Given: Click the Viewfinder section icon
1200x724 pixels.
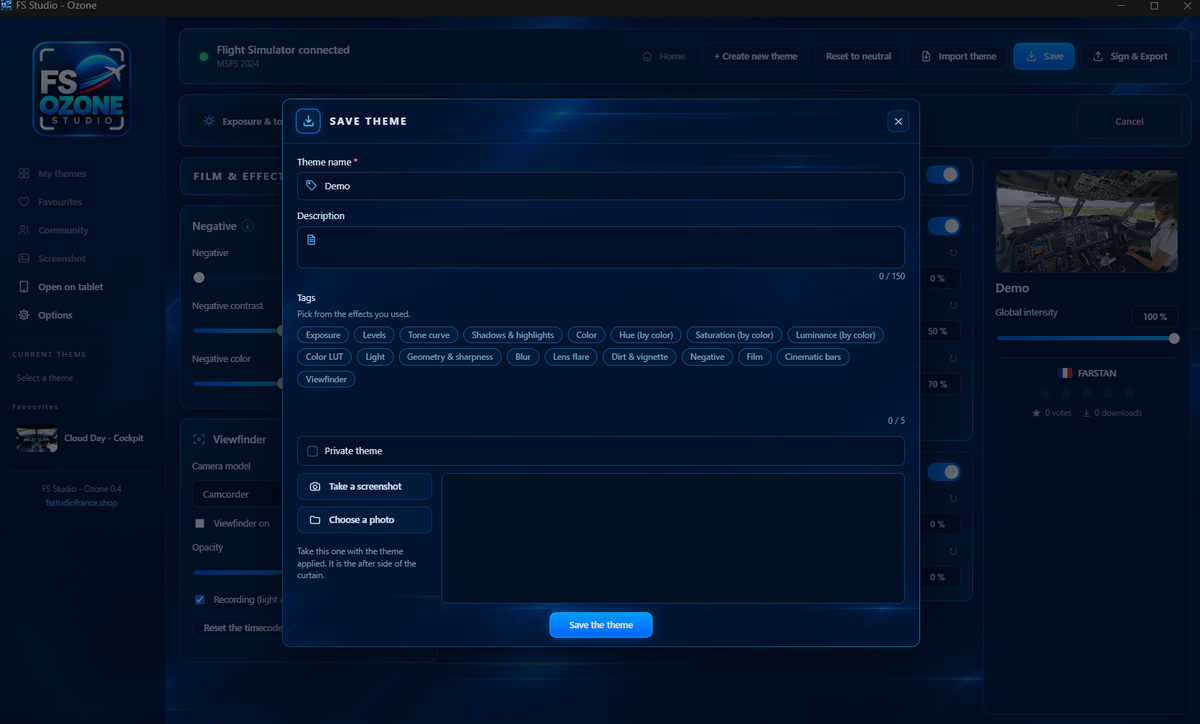Looking at the screenshot, I should pos(199,439).
